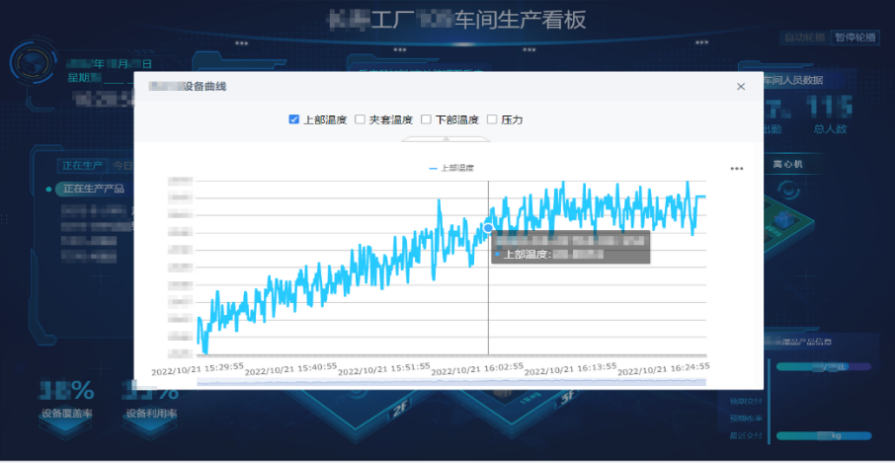Click the 上部温度 tooltip row
The width and height of the screenshot is (895, 463).
coord(550,255)
